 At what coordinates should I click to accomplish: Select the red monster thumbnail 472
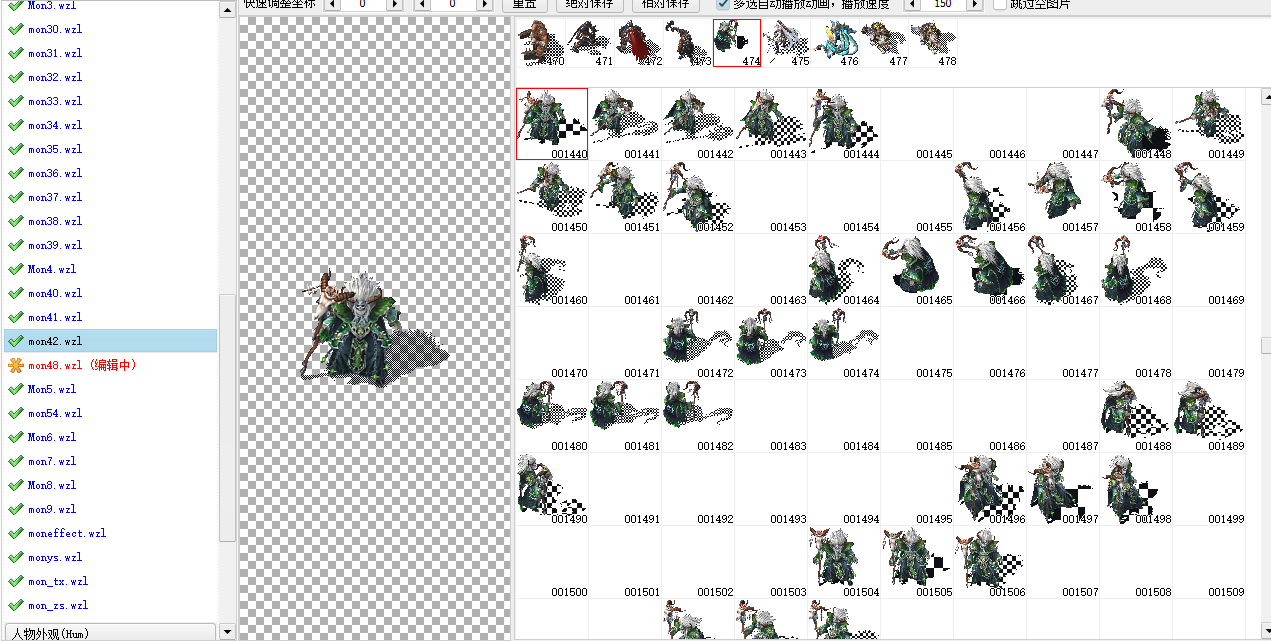coord(639,43)
